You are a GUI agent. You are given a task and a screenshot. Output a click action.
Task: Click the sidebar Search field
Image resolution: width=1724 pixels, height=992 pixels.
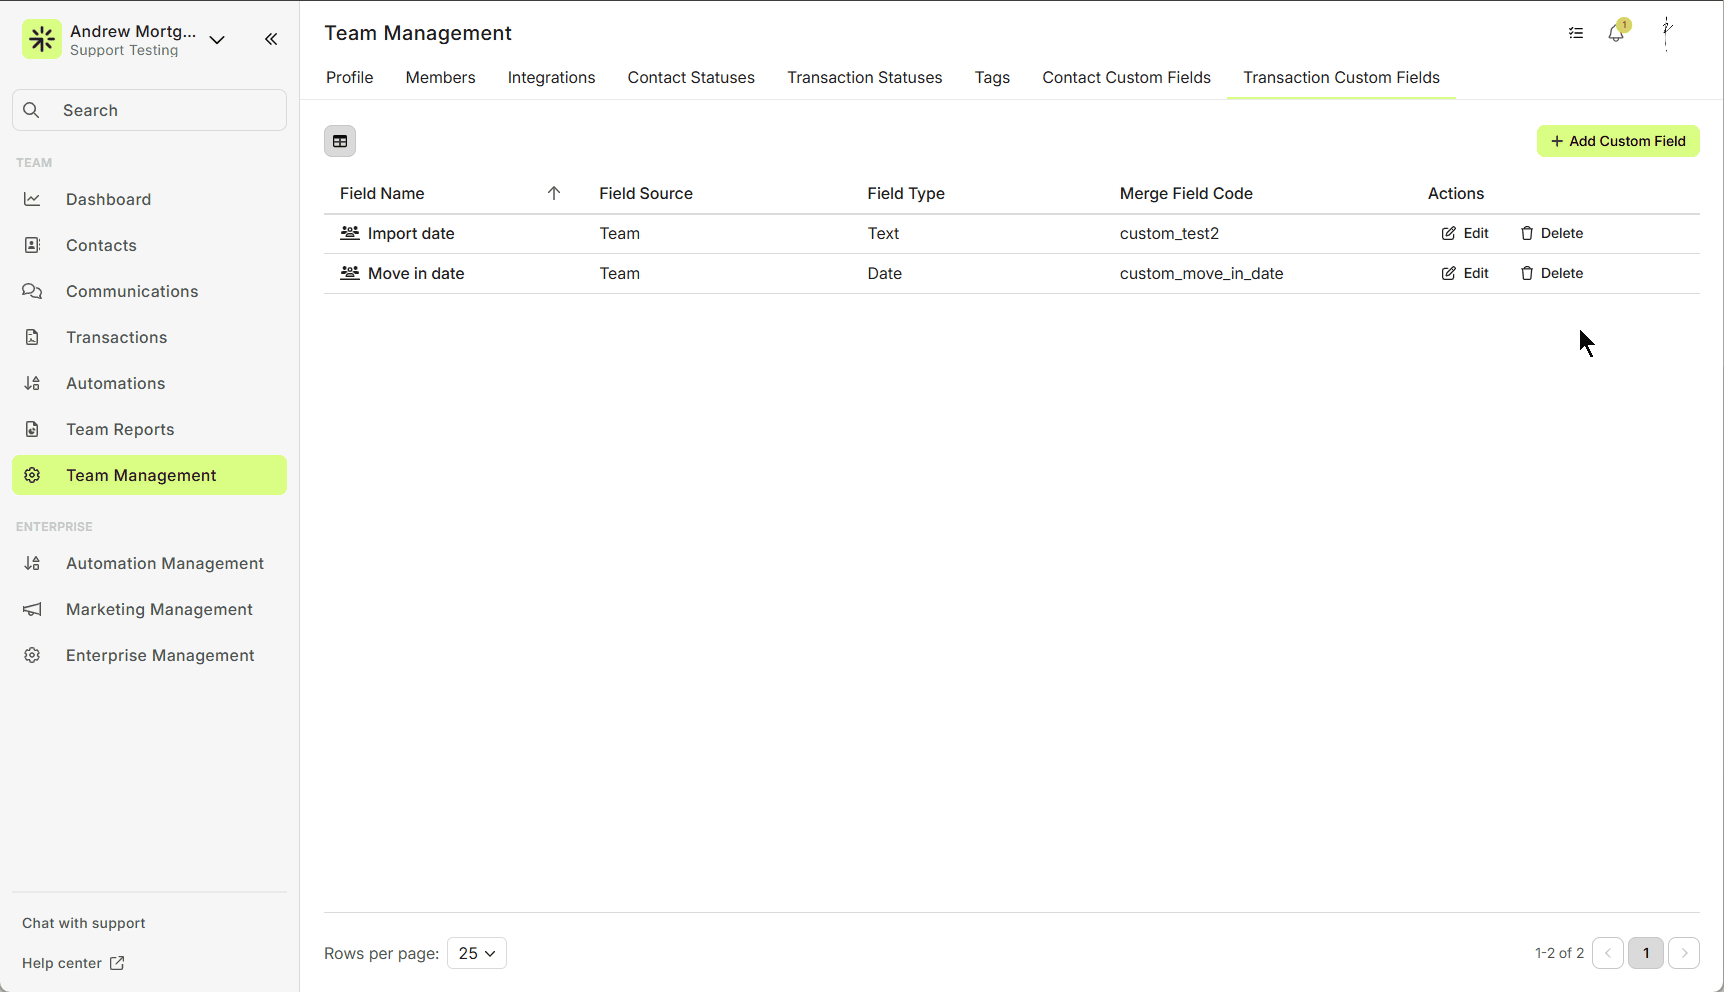tap(150, 110)
